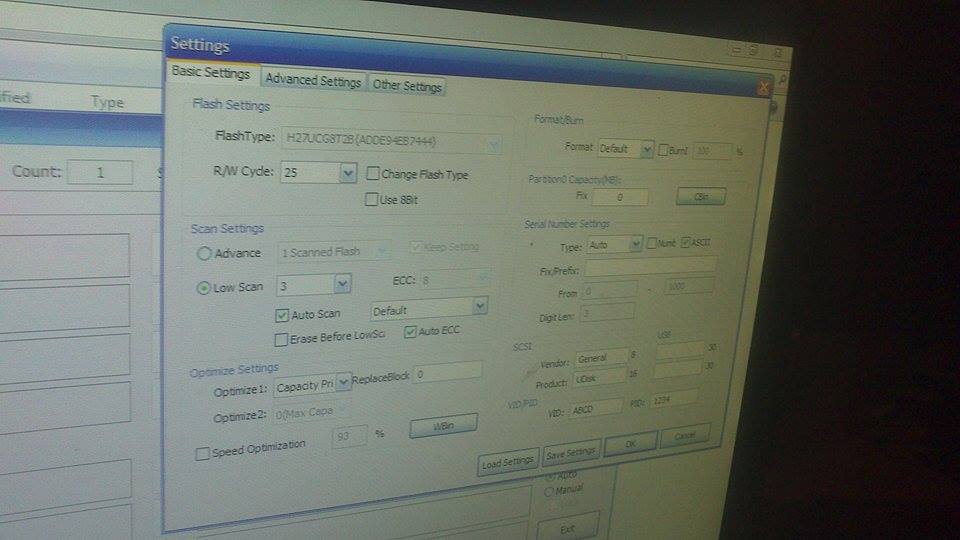Click the Speed Optimization percent field
This screenshot has height=540, width=960.
point(350,435)
